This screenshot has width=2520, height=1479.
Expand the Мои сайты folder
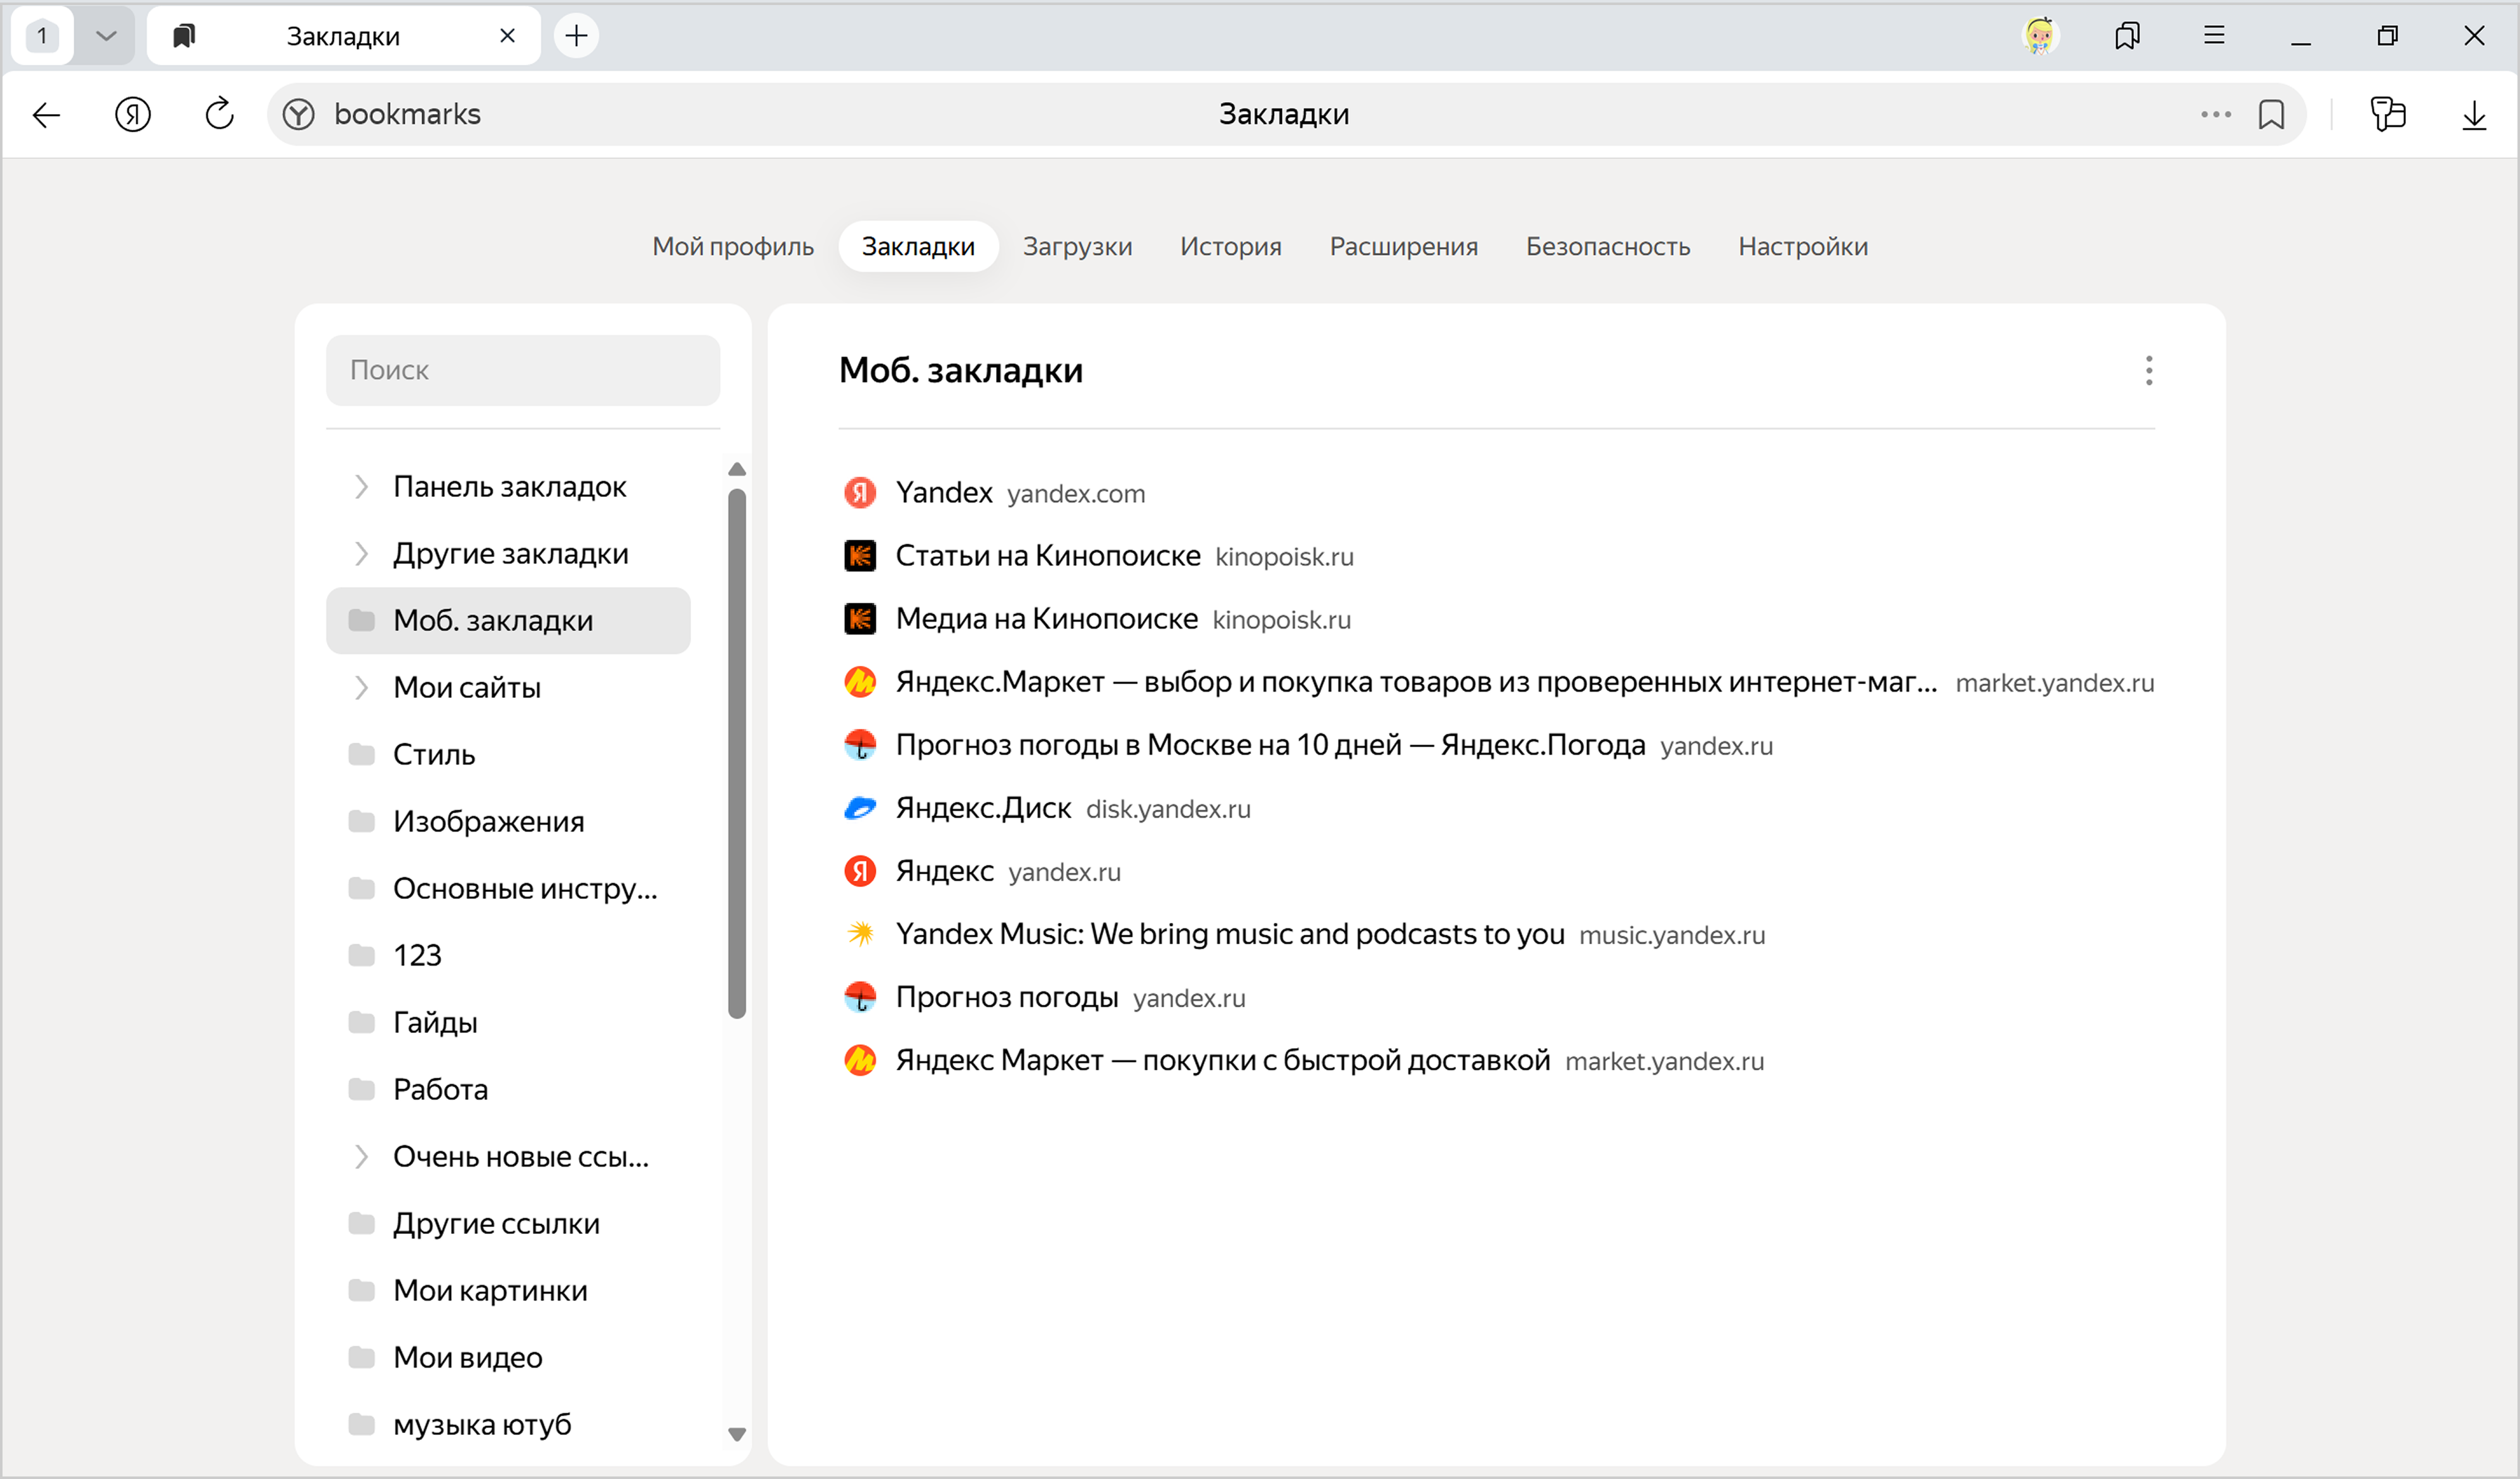click(361, 688)
